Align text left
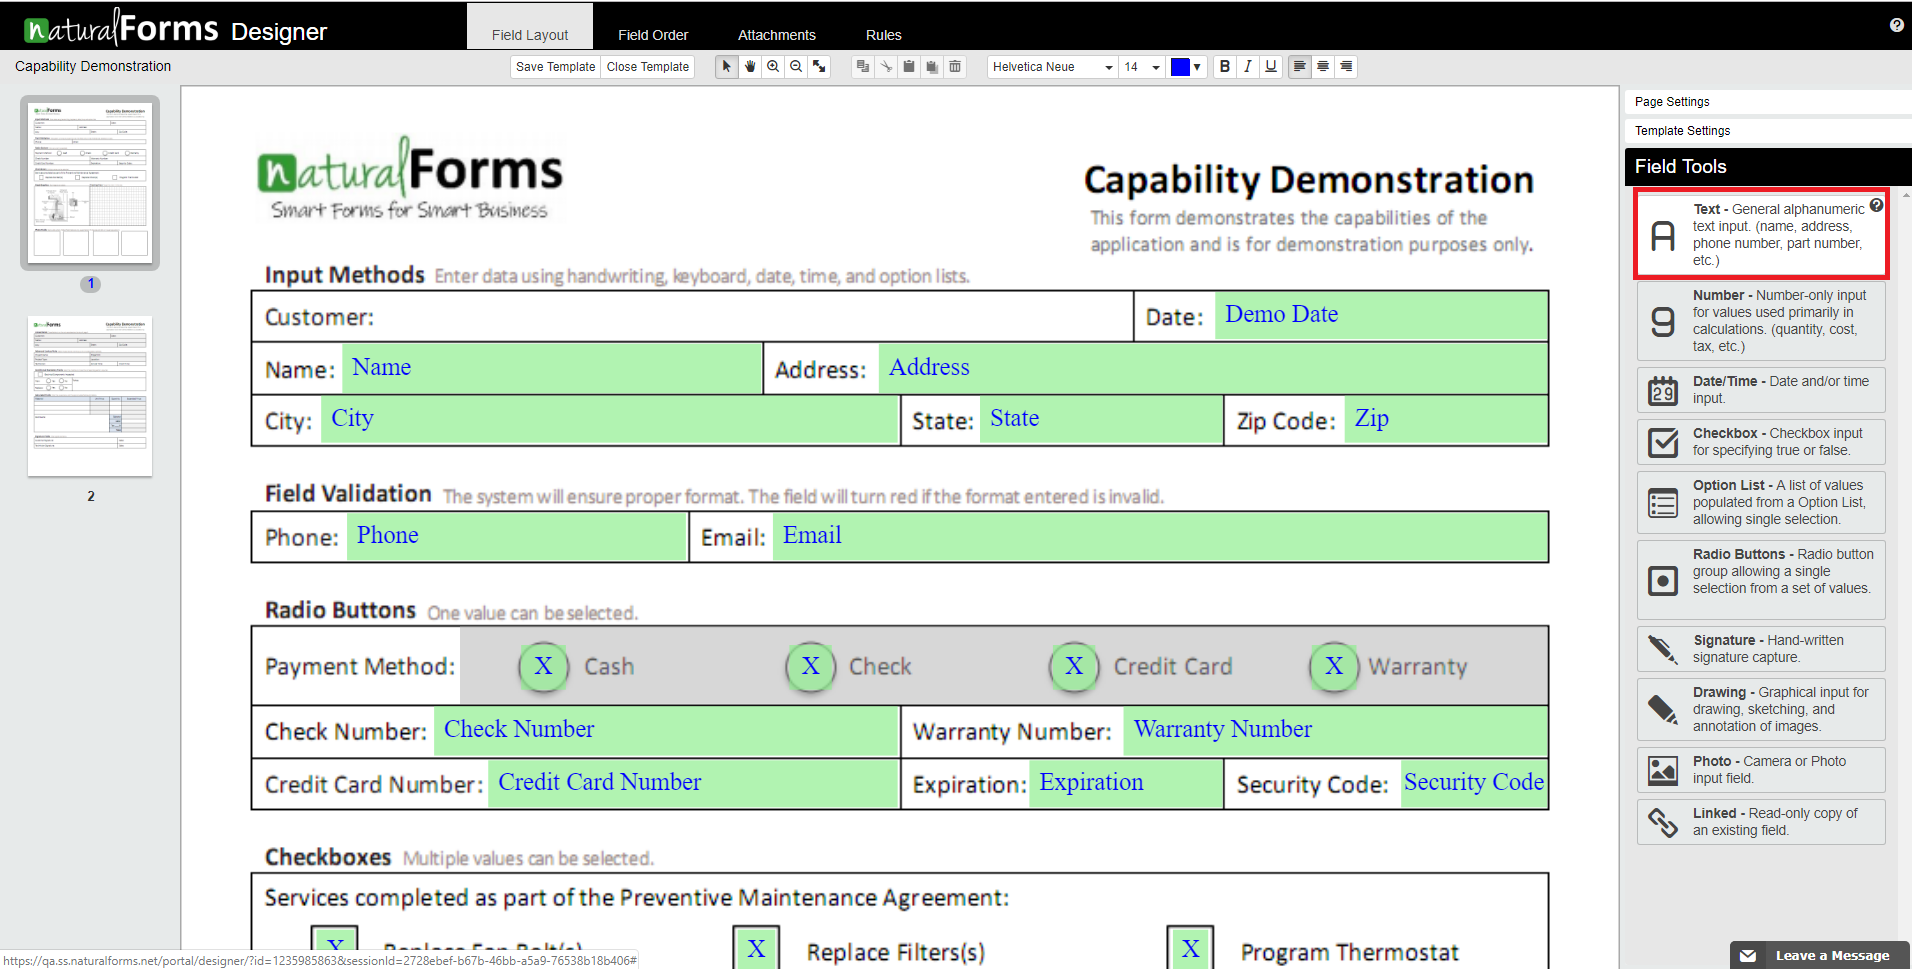Screen dimensions: 1912x969 [1299, 67]
